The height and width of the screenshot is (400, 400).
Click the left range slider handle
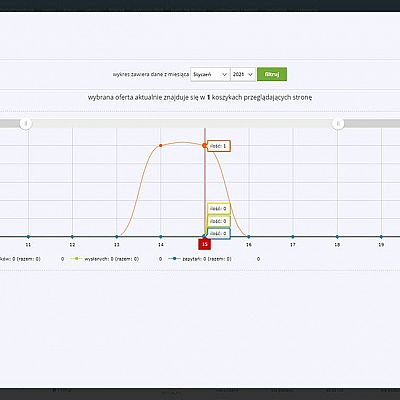click(26, 124)
